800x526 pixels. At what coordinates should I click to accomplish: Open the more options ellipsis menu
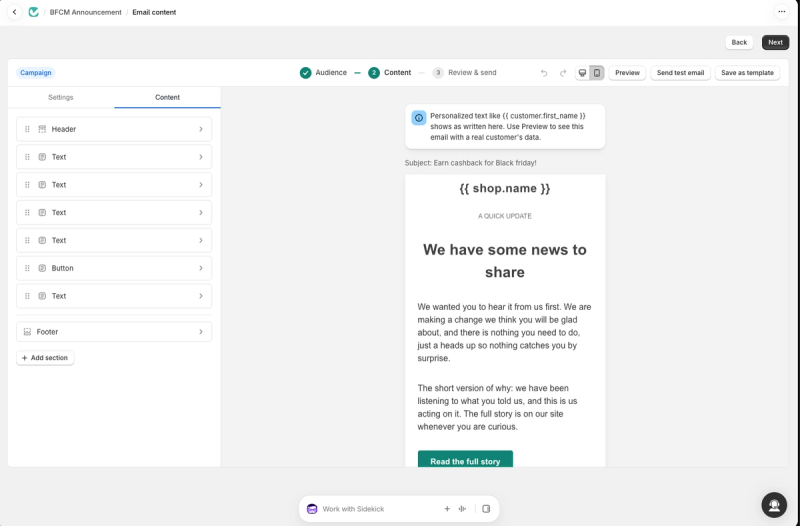click(x=781, y=12)
